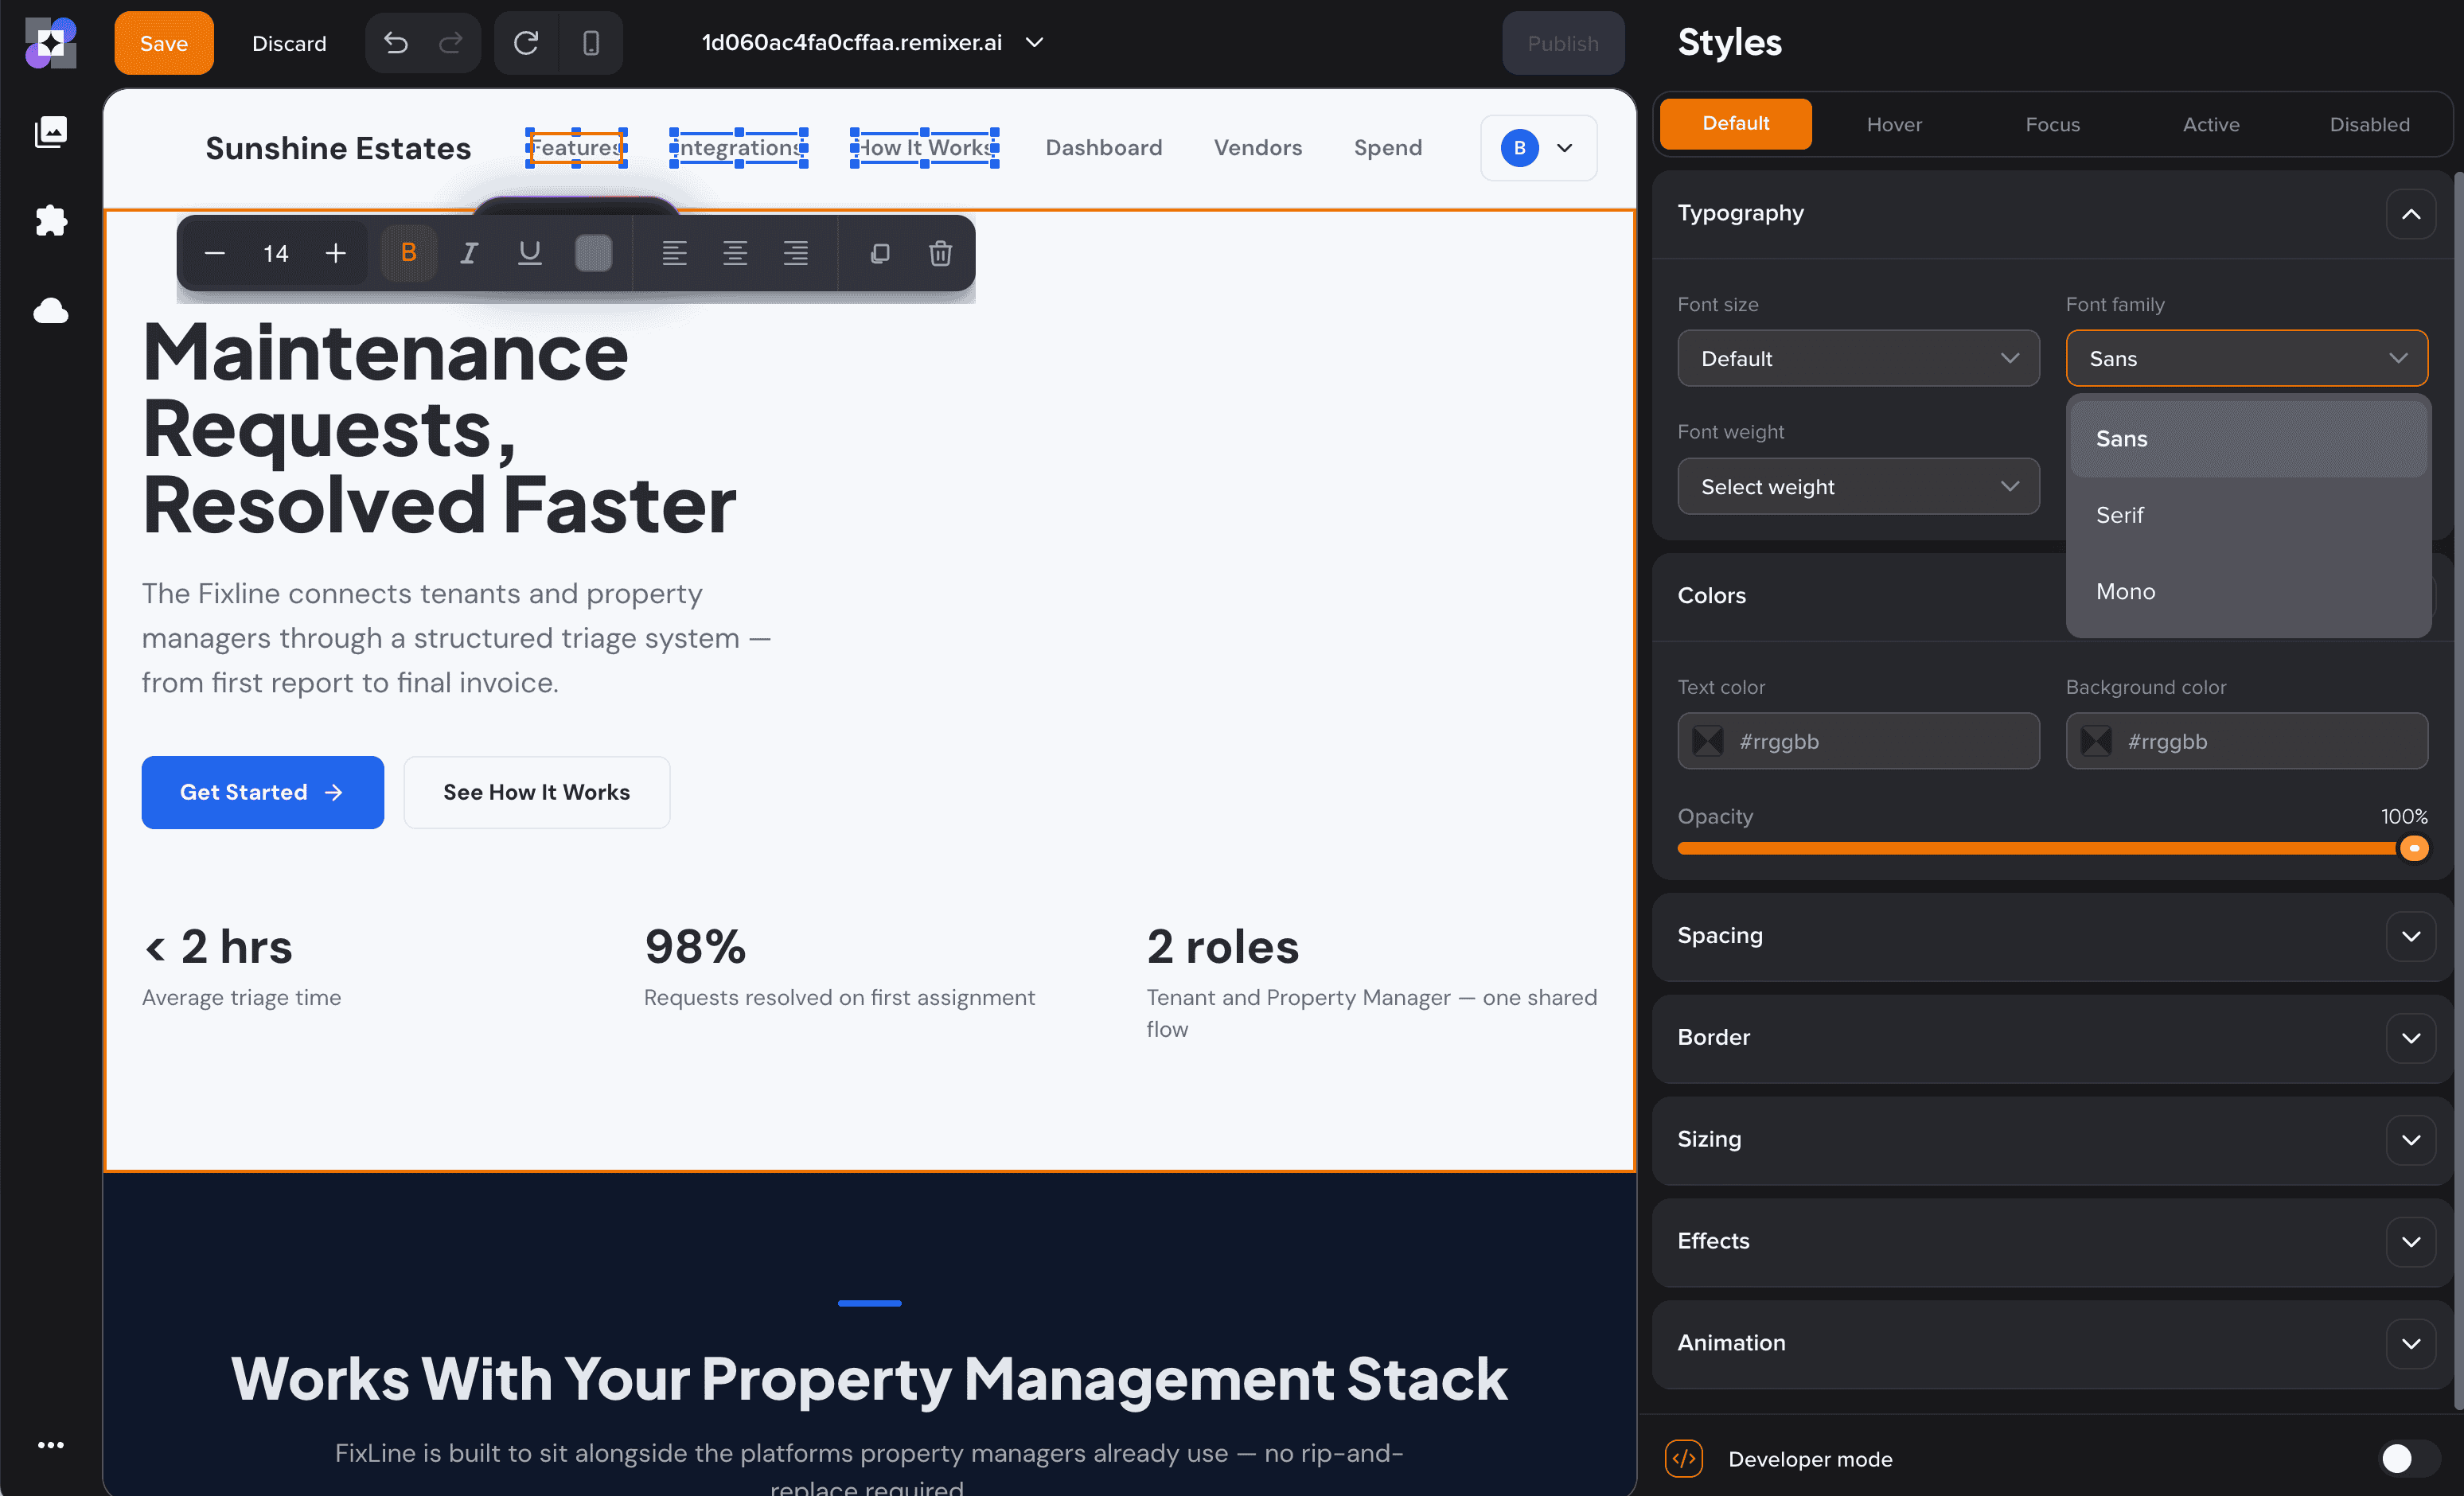Viewport: 2464px width, 1496px height.
Task: Select the Default state tab
Action: tap(1736, 124)
